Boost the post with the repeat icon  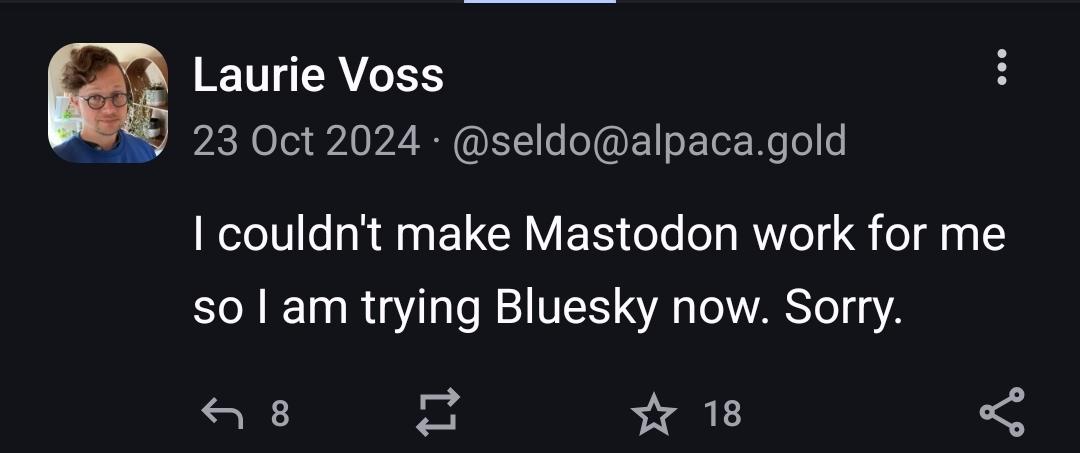437,412
